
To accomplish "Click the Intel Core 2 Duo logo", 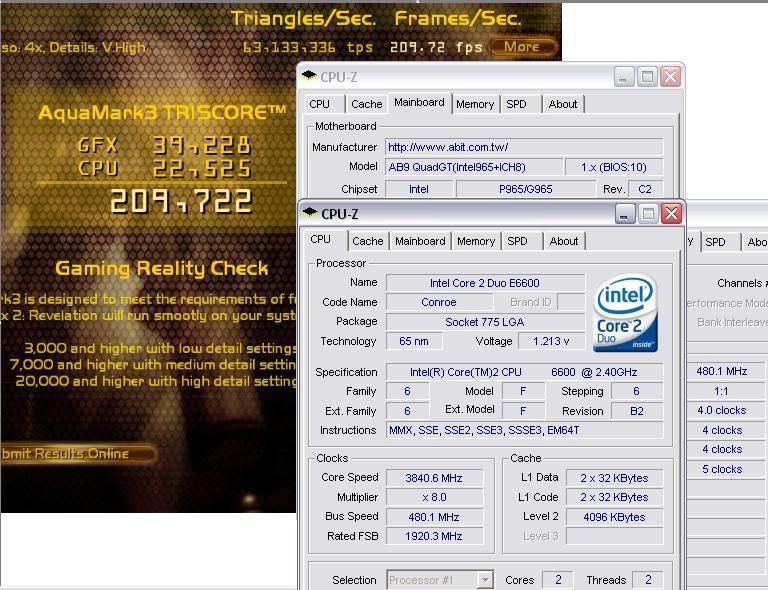I will (625, 313).
